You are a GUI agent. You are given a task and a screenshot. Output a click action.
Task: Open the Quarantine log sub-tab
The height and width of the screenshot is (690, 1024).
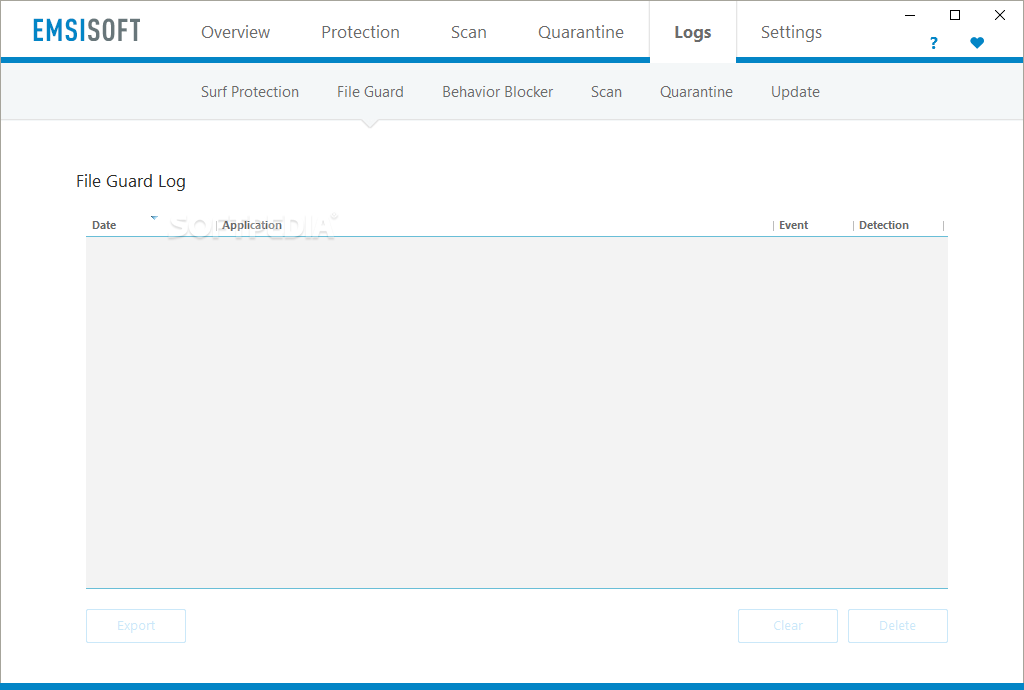pos(696,92)
